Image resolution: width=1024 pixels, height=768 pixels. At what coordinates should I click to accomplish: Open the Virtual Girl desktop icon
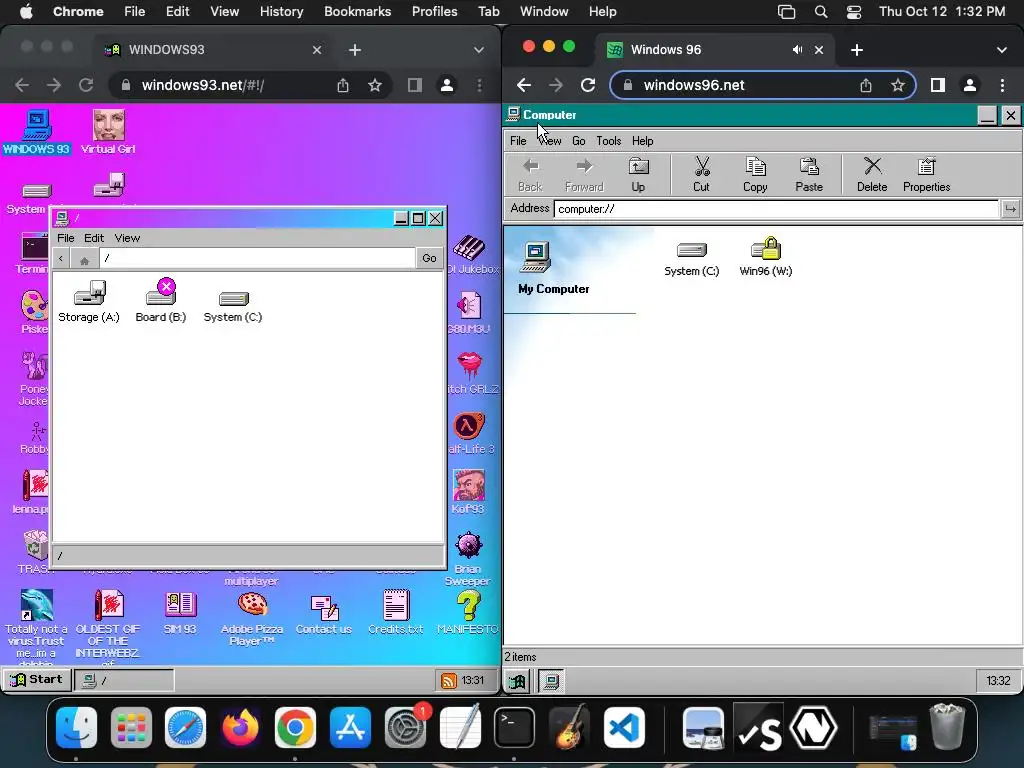pos(108,131)
